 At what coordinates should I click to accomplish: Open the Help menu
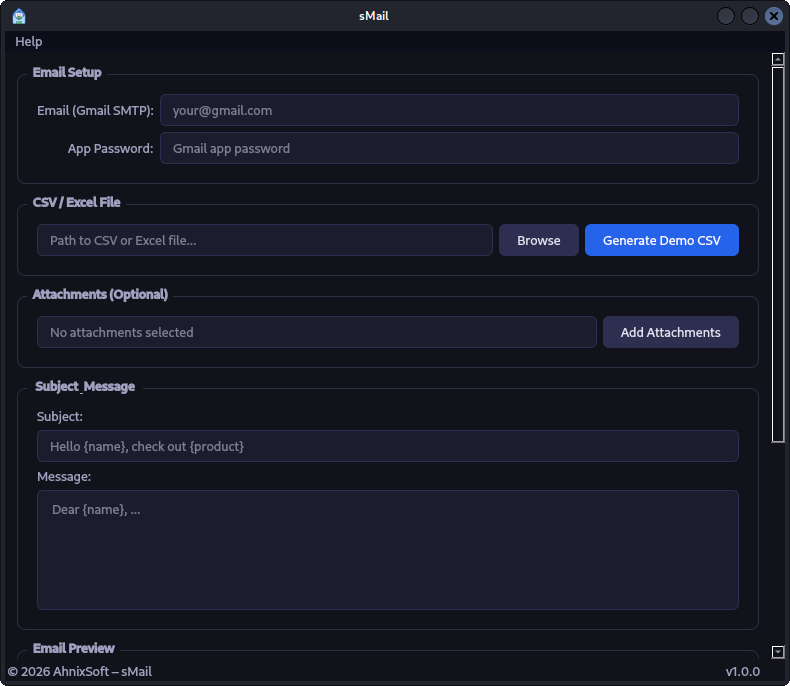(28, 42)
